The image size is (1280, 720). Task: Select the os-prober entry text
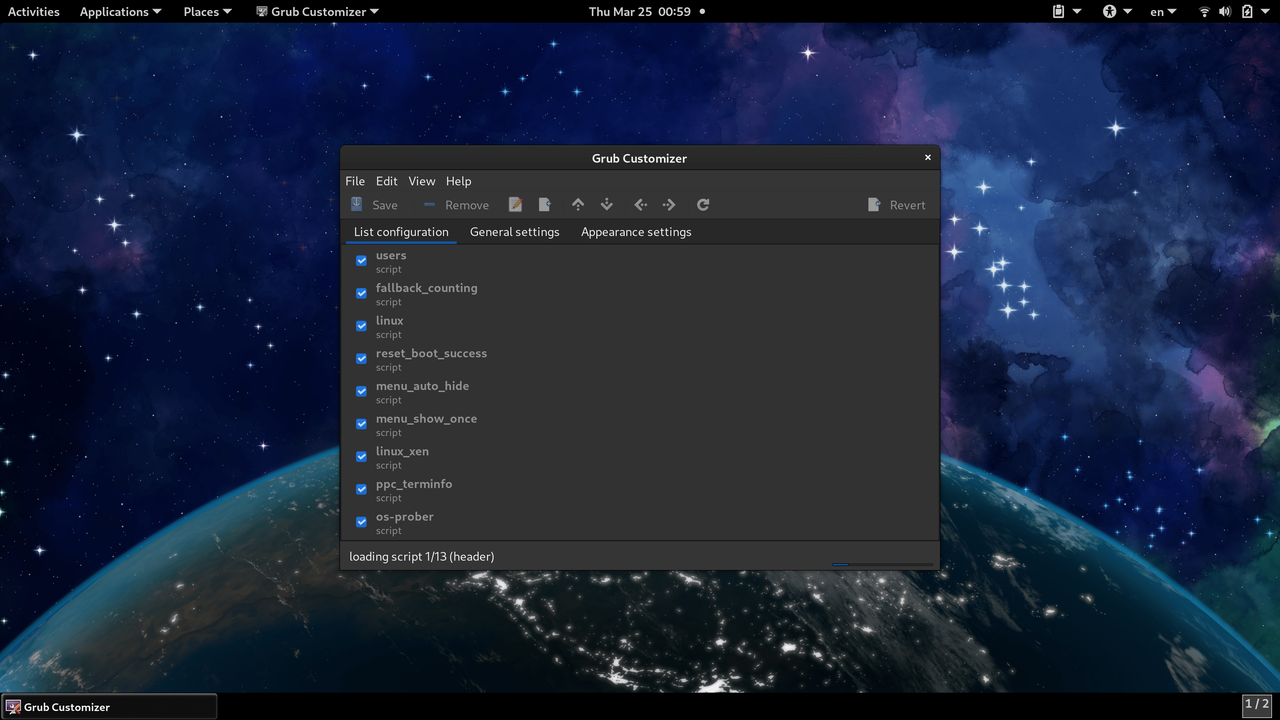[405, 517]
